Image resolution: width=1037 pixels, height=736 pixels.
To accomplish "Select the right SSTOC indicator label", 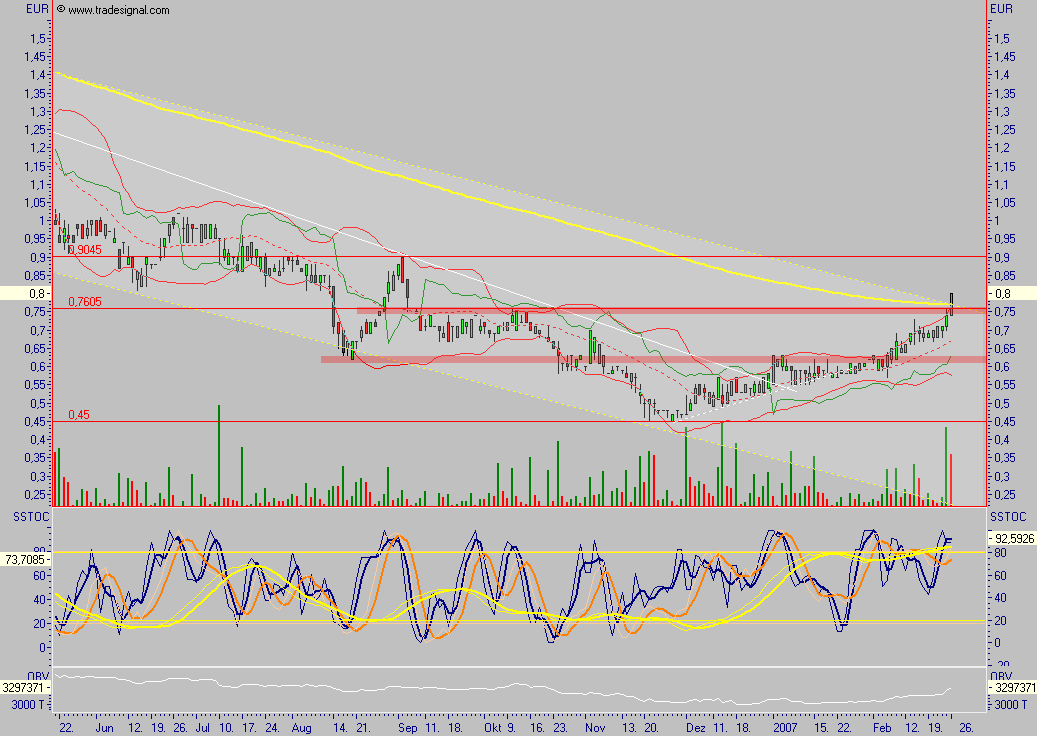I will (1007, 516).
